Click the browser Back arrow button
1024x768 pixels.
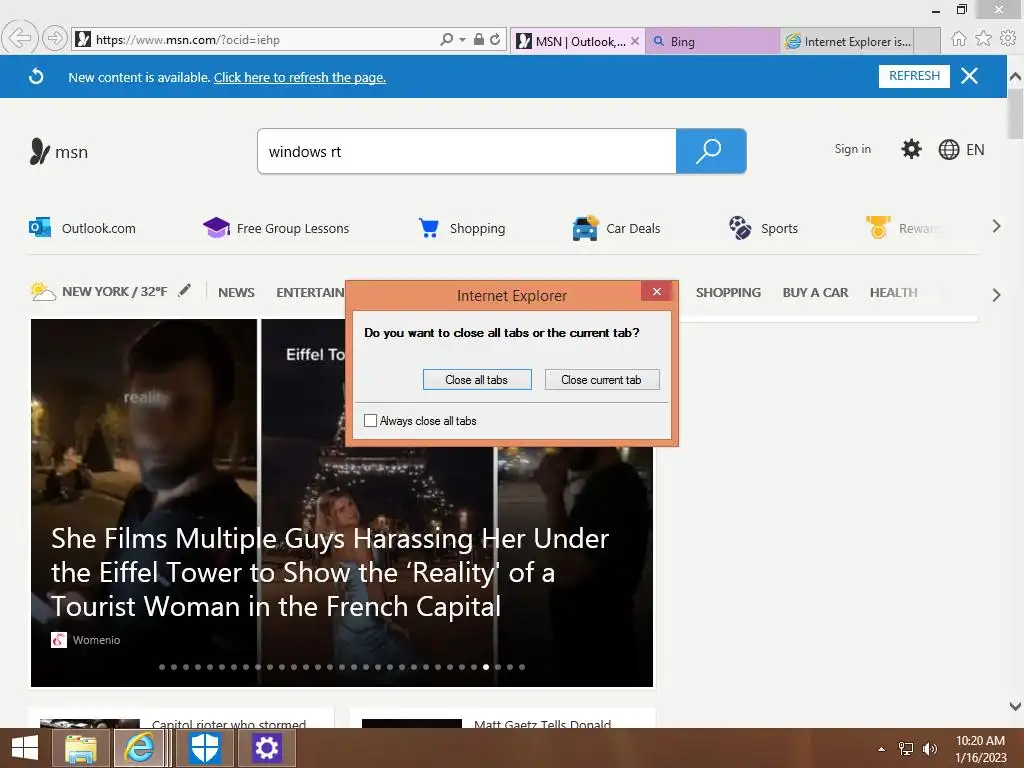point(20,39)
